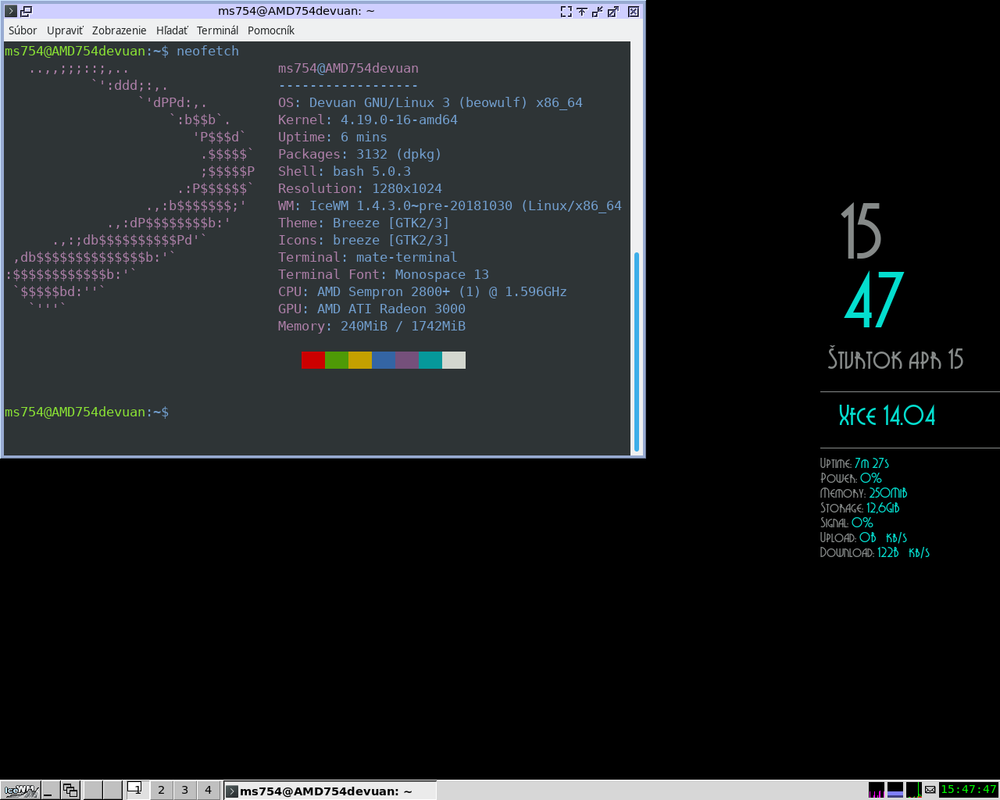Image resolution: width=1000 pixels, height=800 pixels.
Task: Open the window list taskbar icon
Action: 70,790
